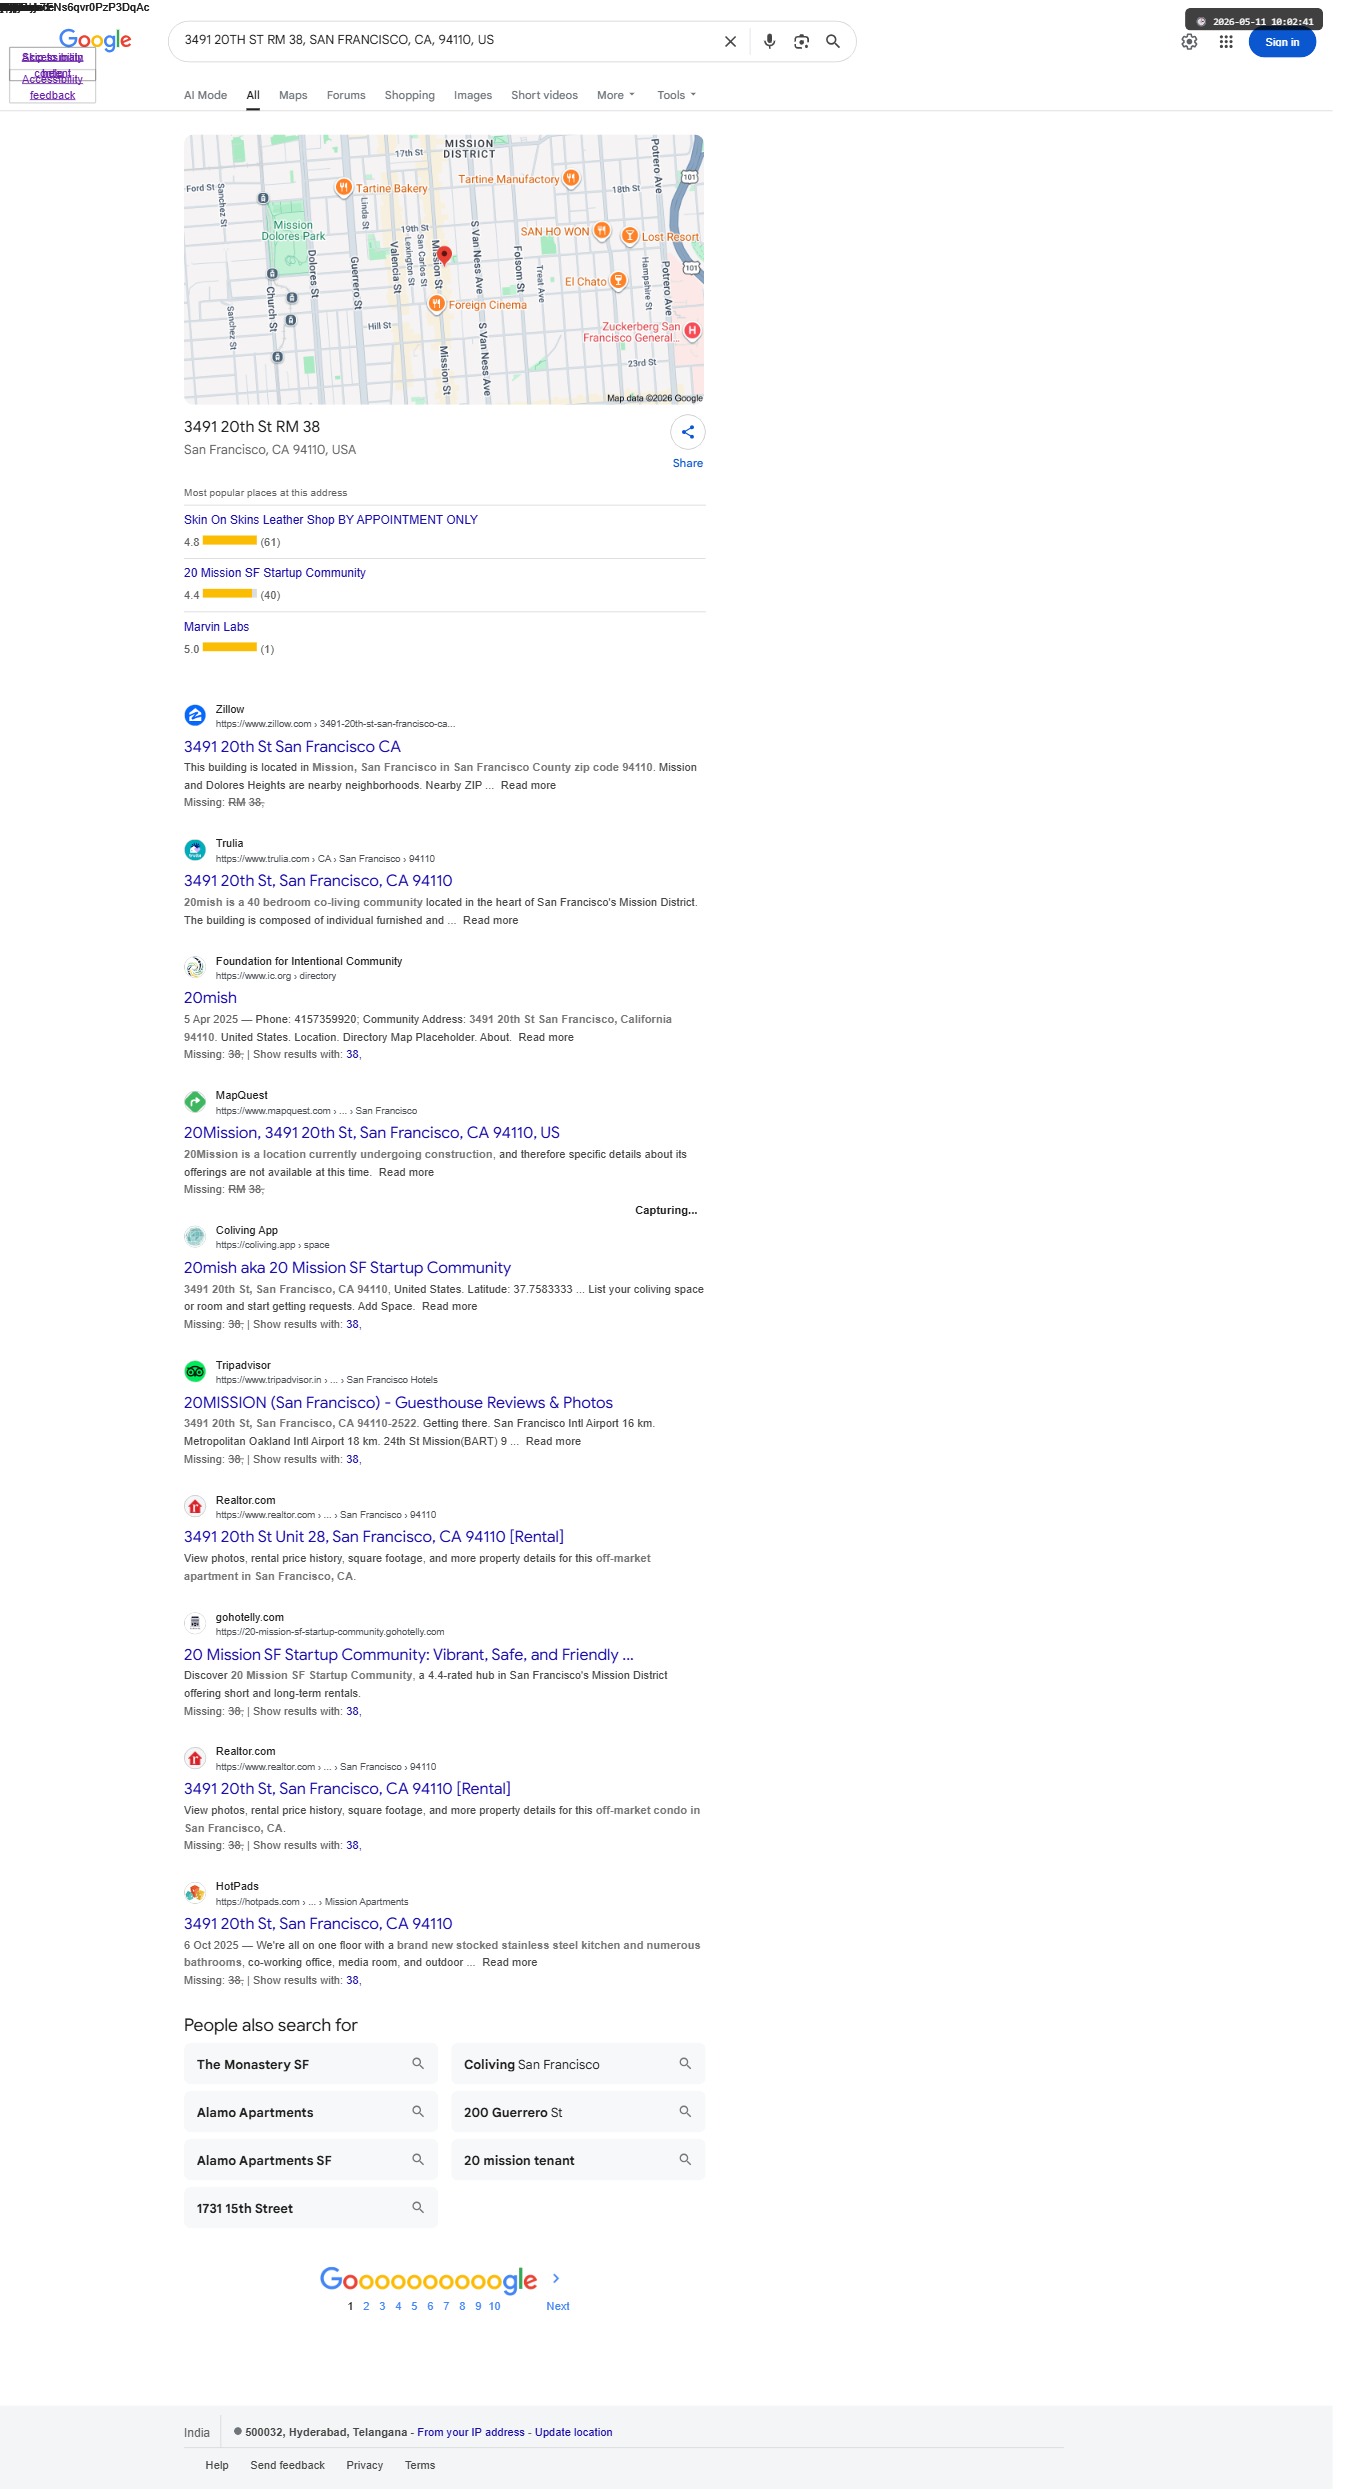Open the Privacy footer link
The width and height of the screenshot is (1348, 2489).
365,2465
